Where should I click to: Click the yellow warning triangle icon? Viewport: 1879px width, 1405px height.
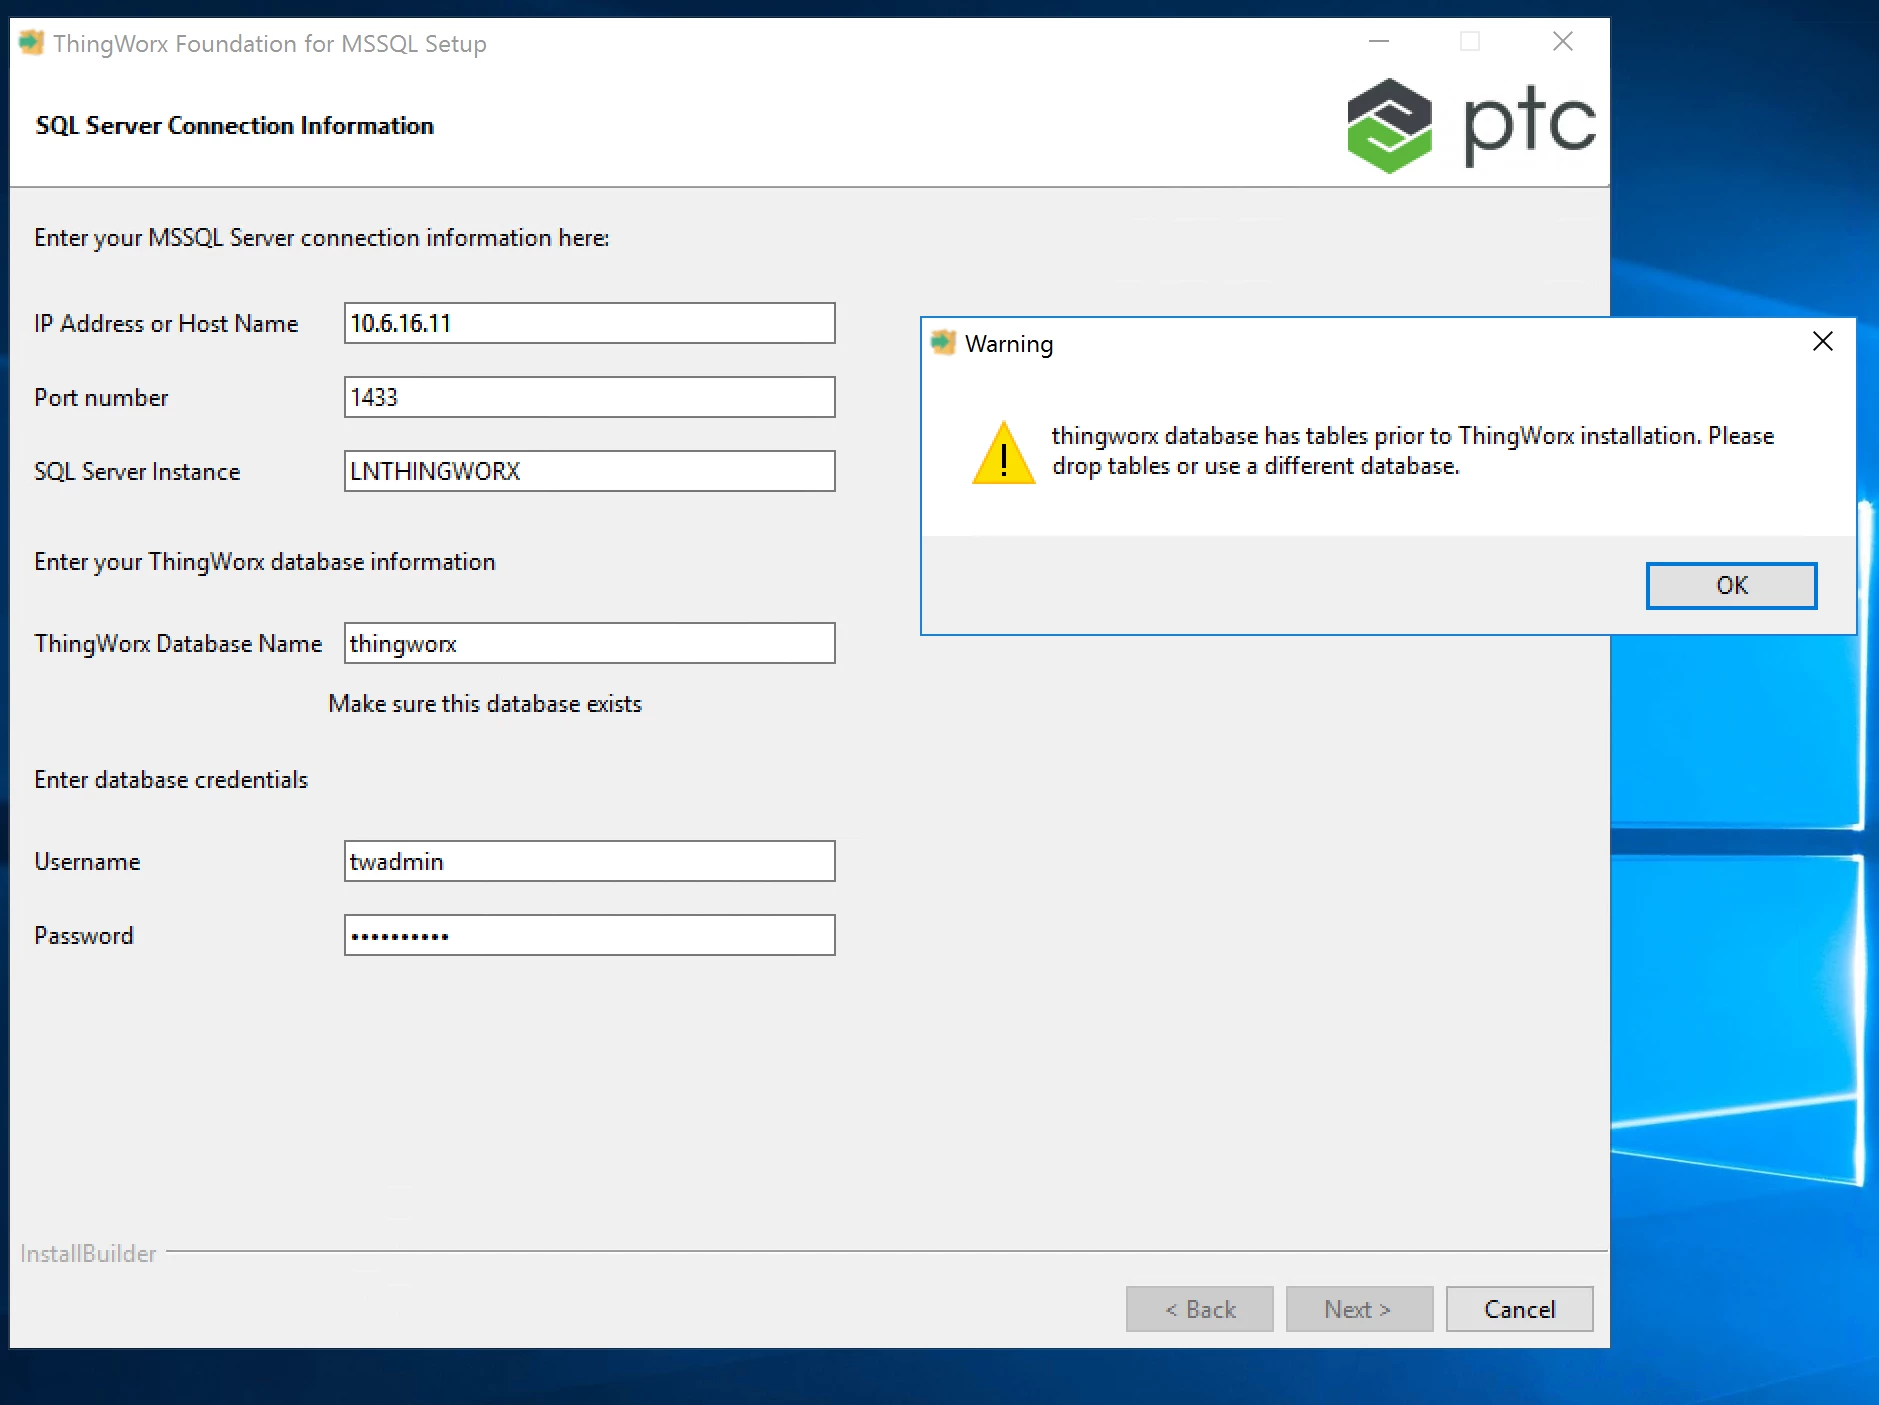click(1003, 453)
